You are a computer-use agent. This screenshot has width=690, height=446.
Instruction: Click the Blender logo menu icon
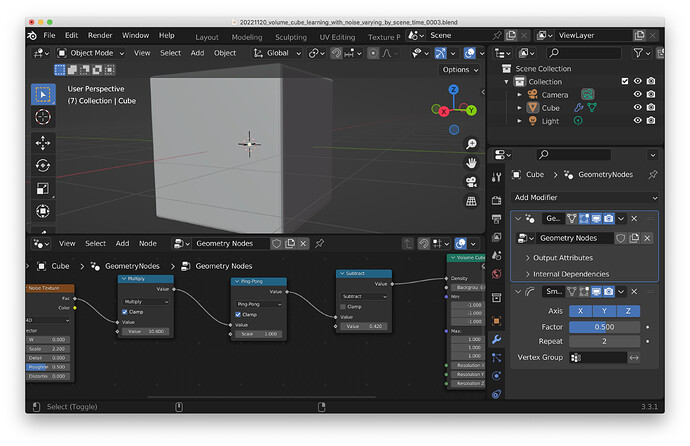(32, 36)
